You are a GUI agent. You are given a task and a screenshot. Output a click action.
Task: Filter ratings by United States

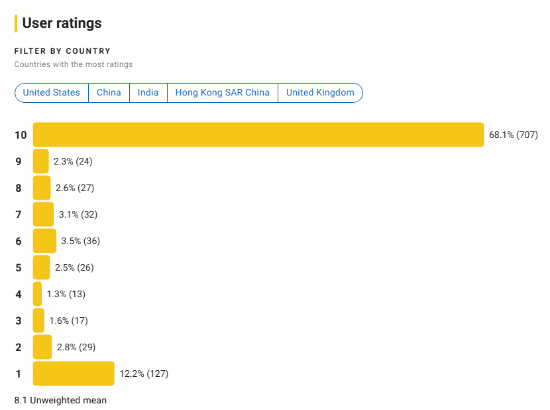pos(51,93)
